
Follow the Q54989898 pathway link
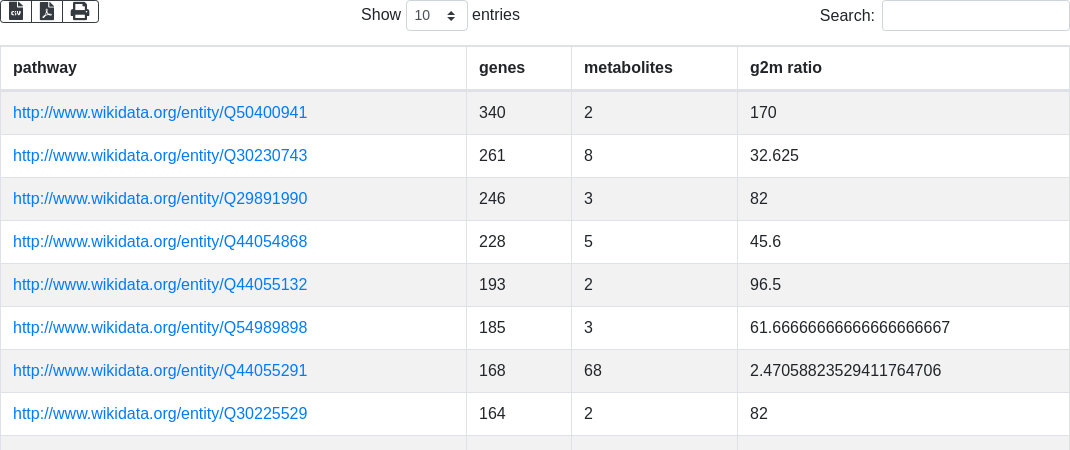tap(160, 328)
